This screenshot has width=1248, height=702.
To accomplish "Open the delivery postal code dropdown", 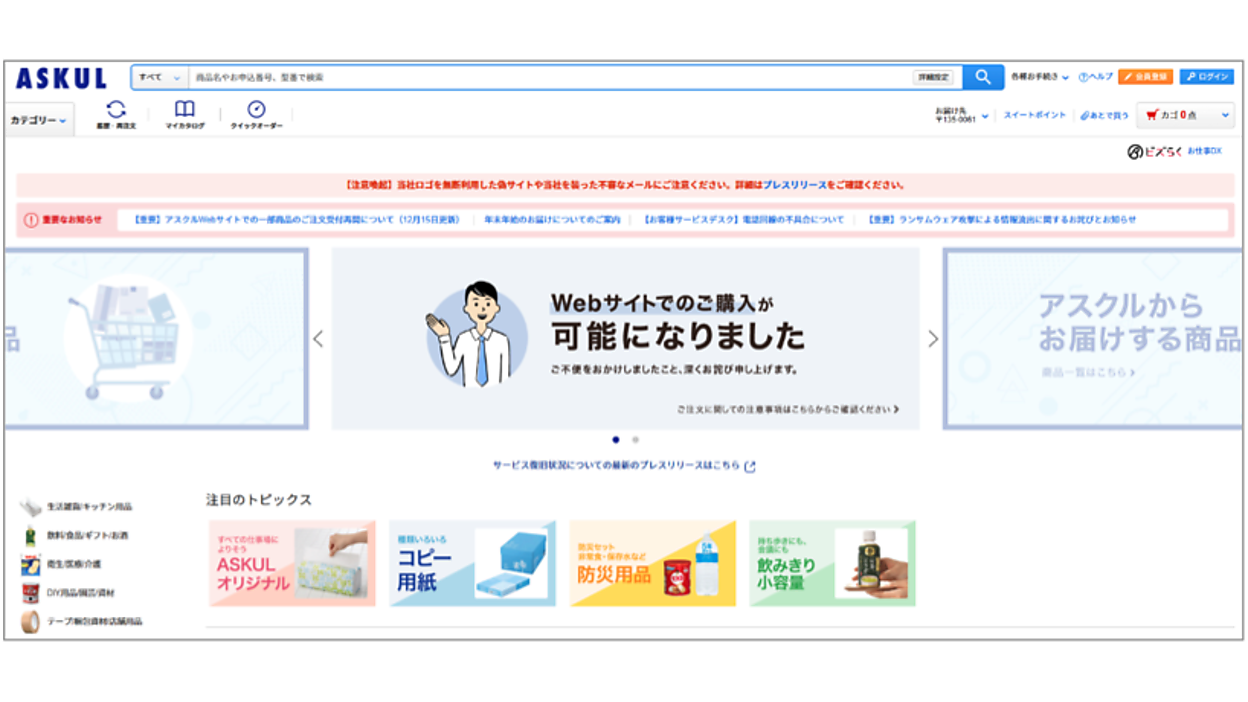I will click(962, 115).
